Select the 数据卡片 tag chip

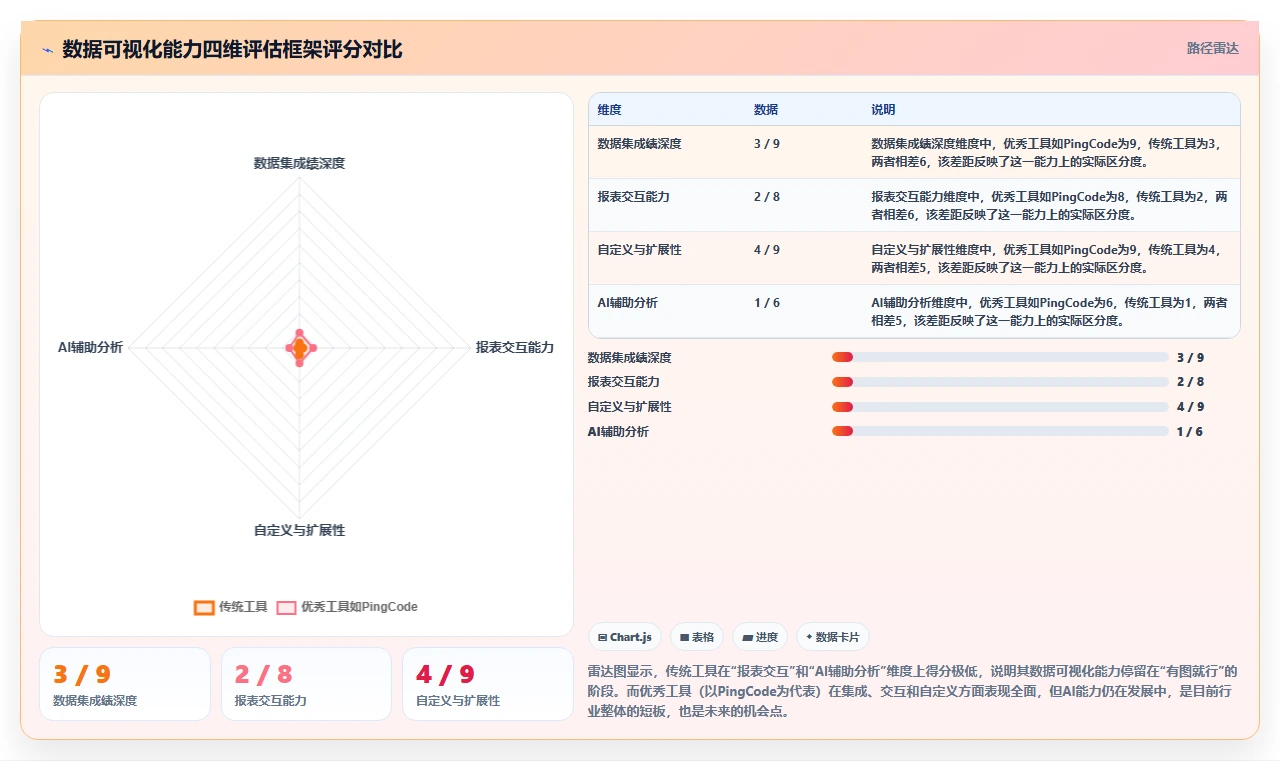(833, 637)
